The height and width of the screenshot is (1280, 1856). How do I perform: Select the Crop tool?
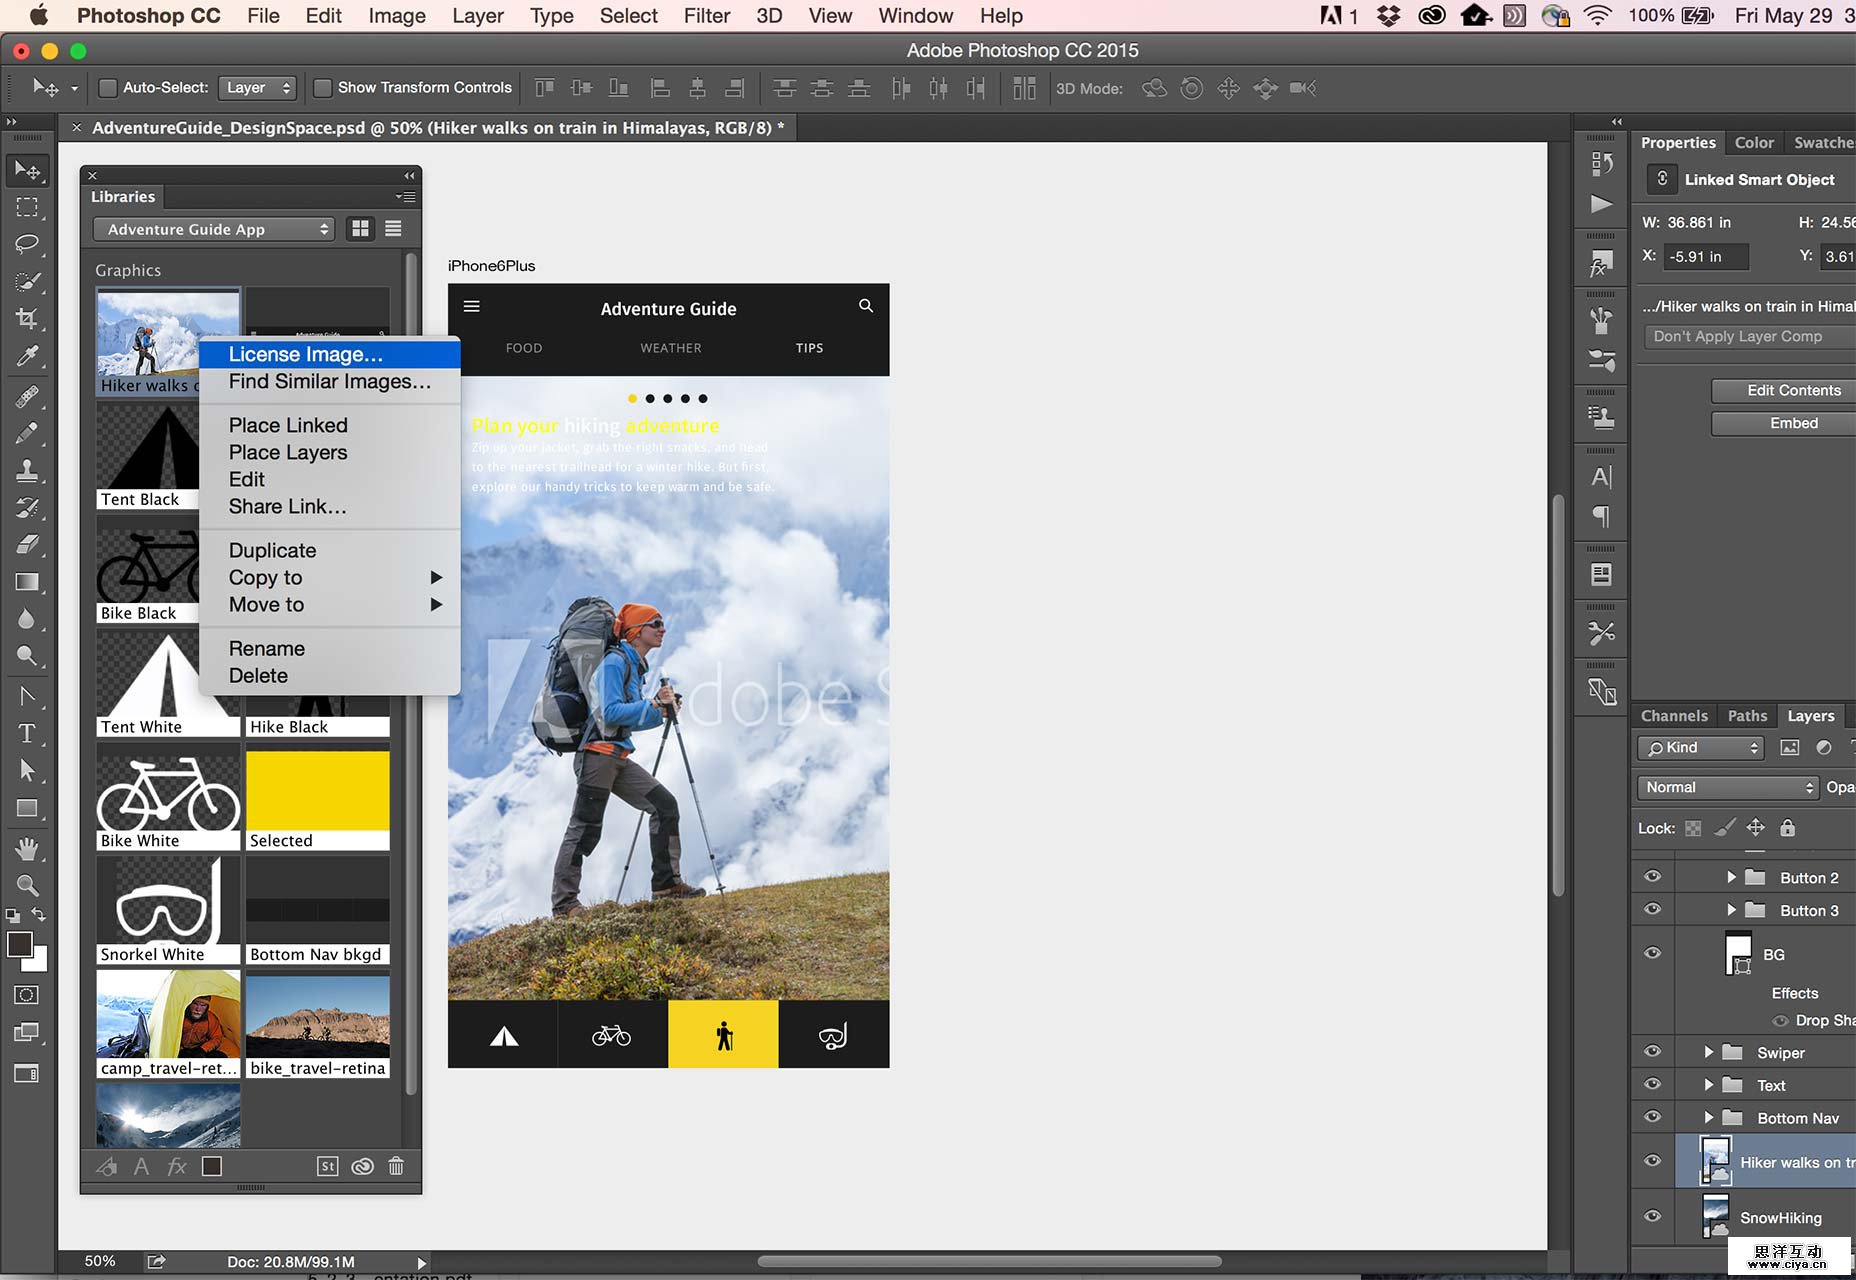point(27,319)
